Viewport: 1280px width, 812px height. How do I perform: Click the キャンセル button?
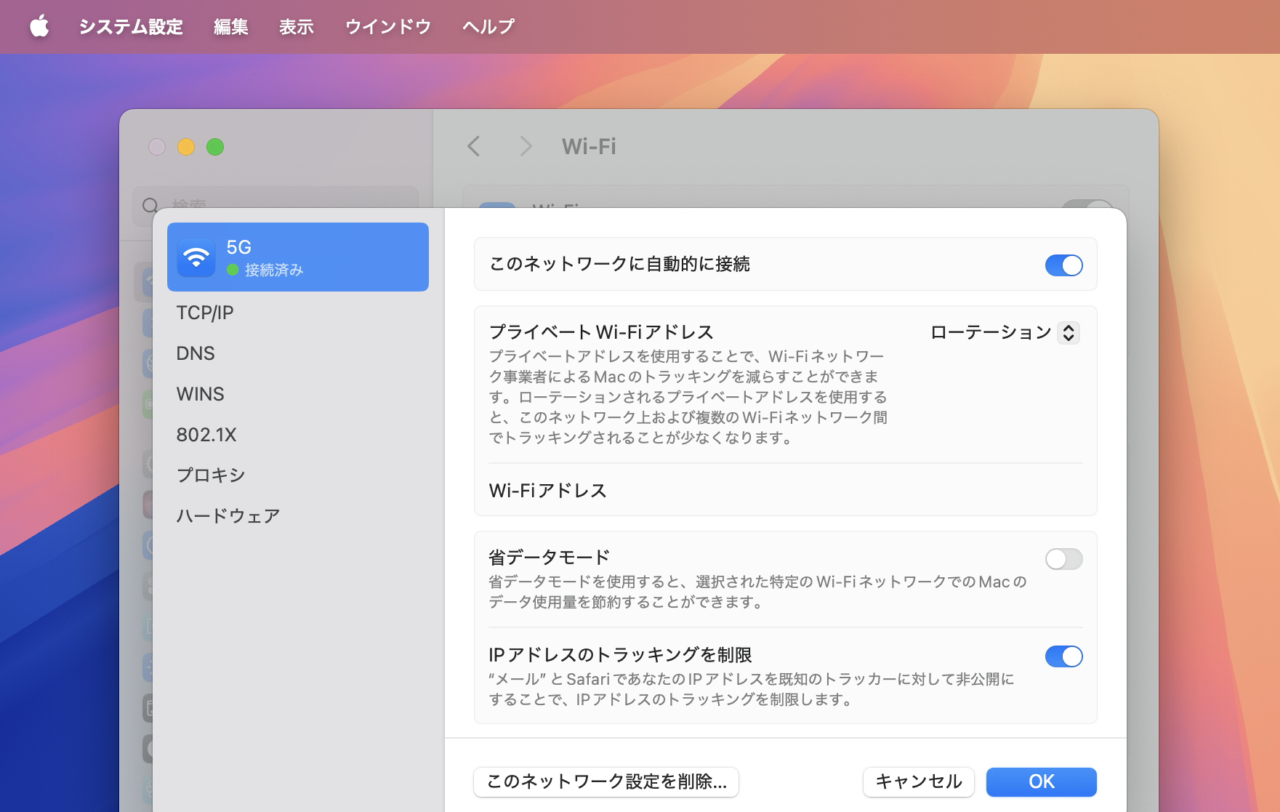tap(919, 782)
